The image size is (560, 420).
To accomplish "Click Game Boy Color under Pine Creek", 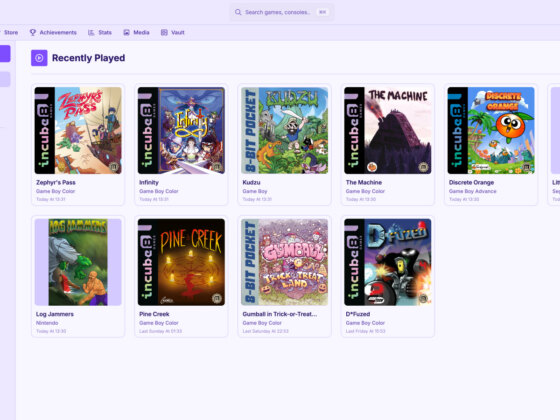I will pyautogui.click(x=159, y=323).
